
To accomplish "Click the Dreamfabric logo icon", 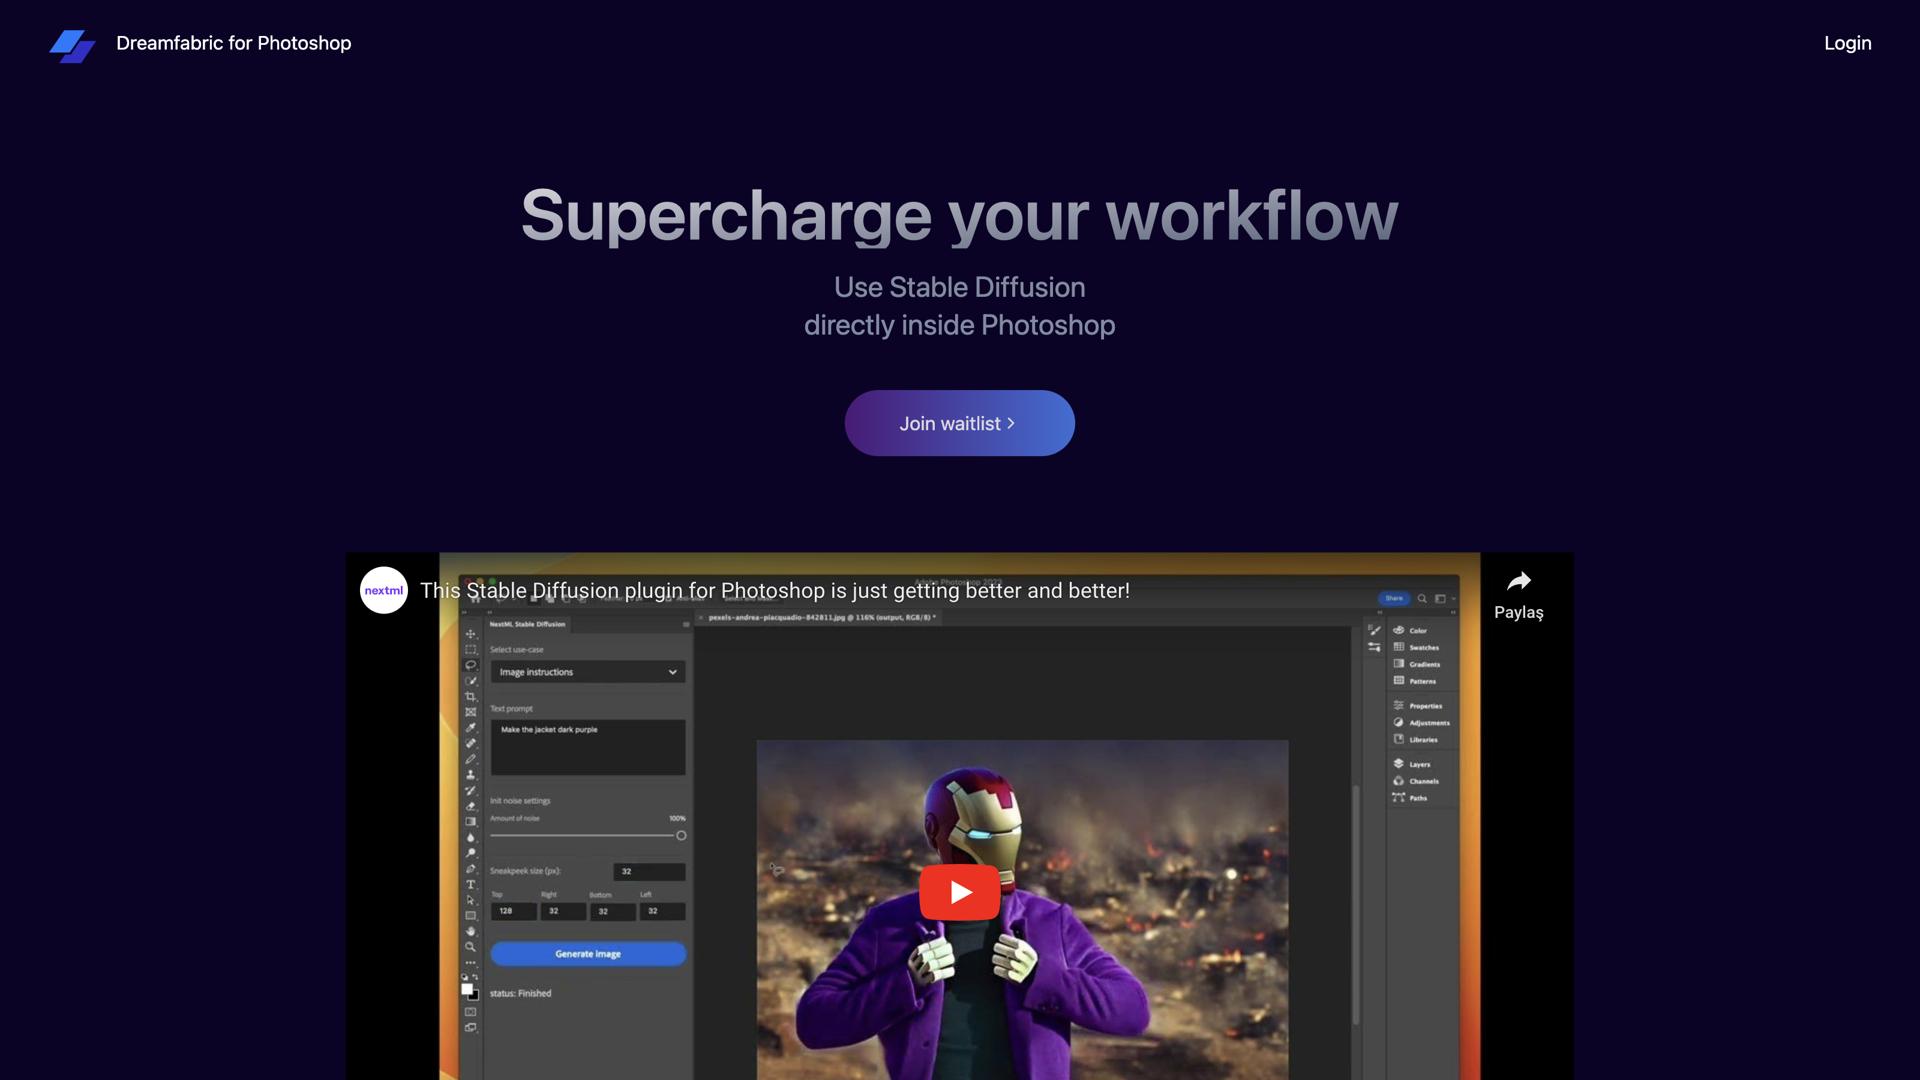I will (72, 45).
